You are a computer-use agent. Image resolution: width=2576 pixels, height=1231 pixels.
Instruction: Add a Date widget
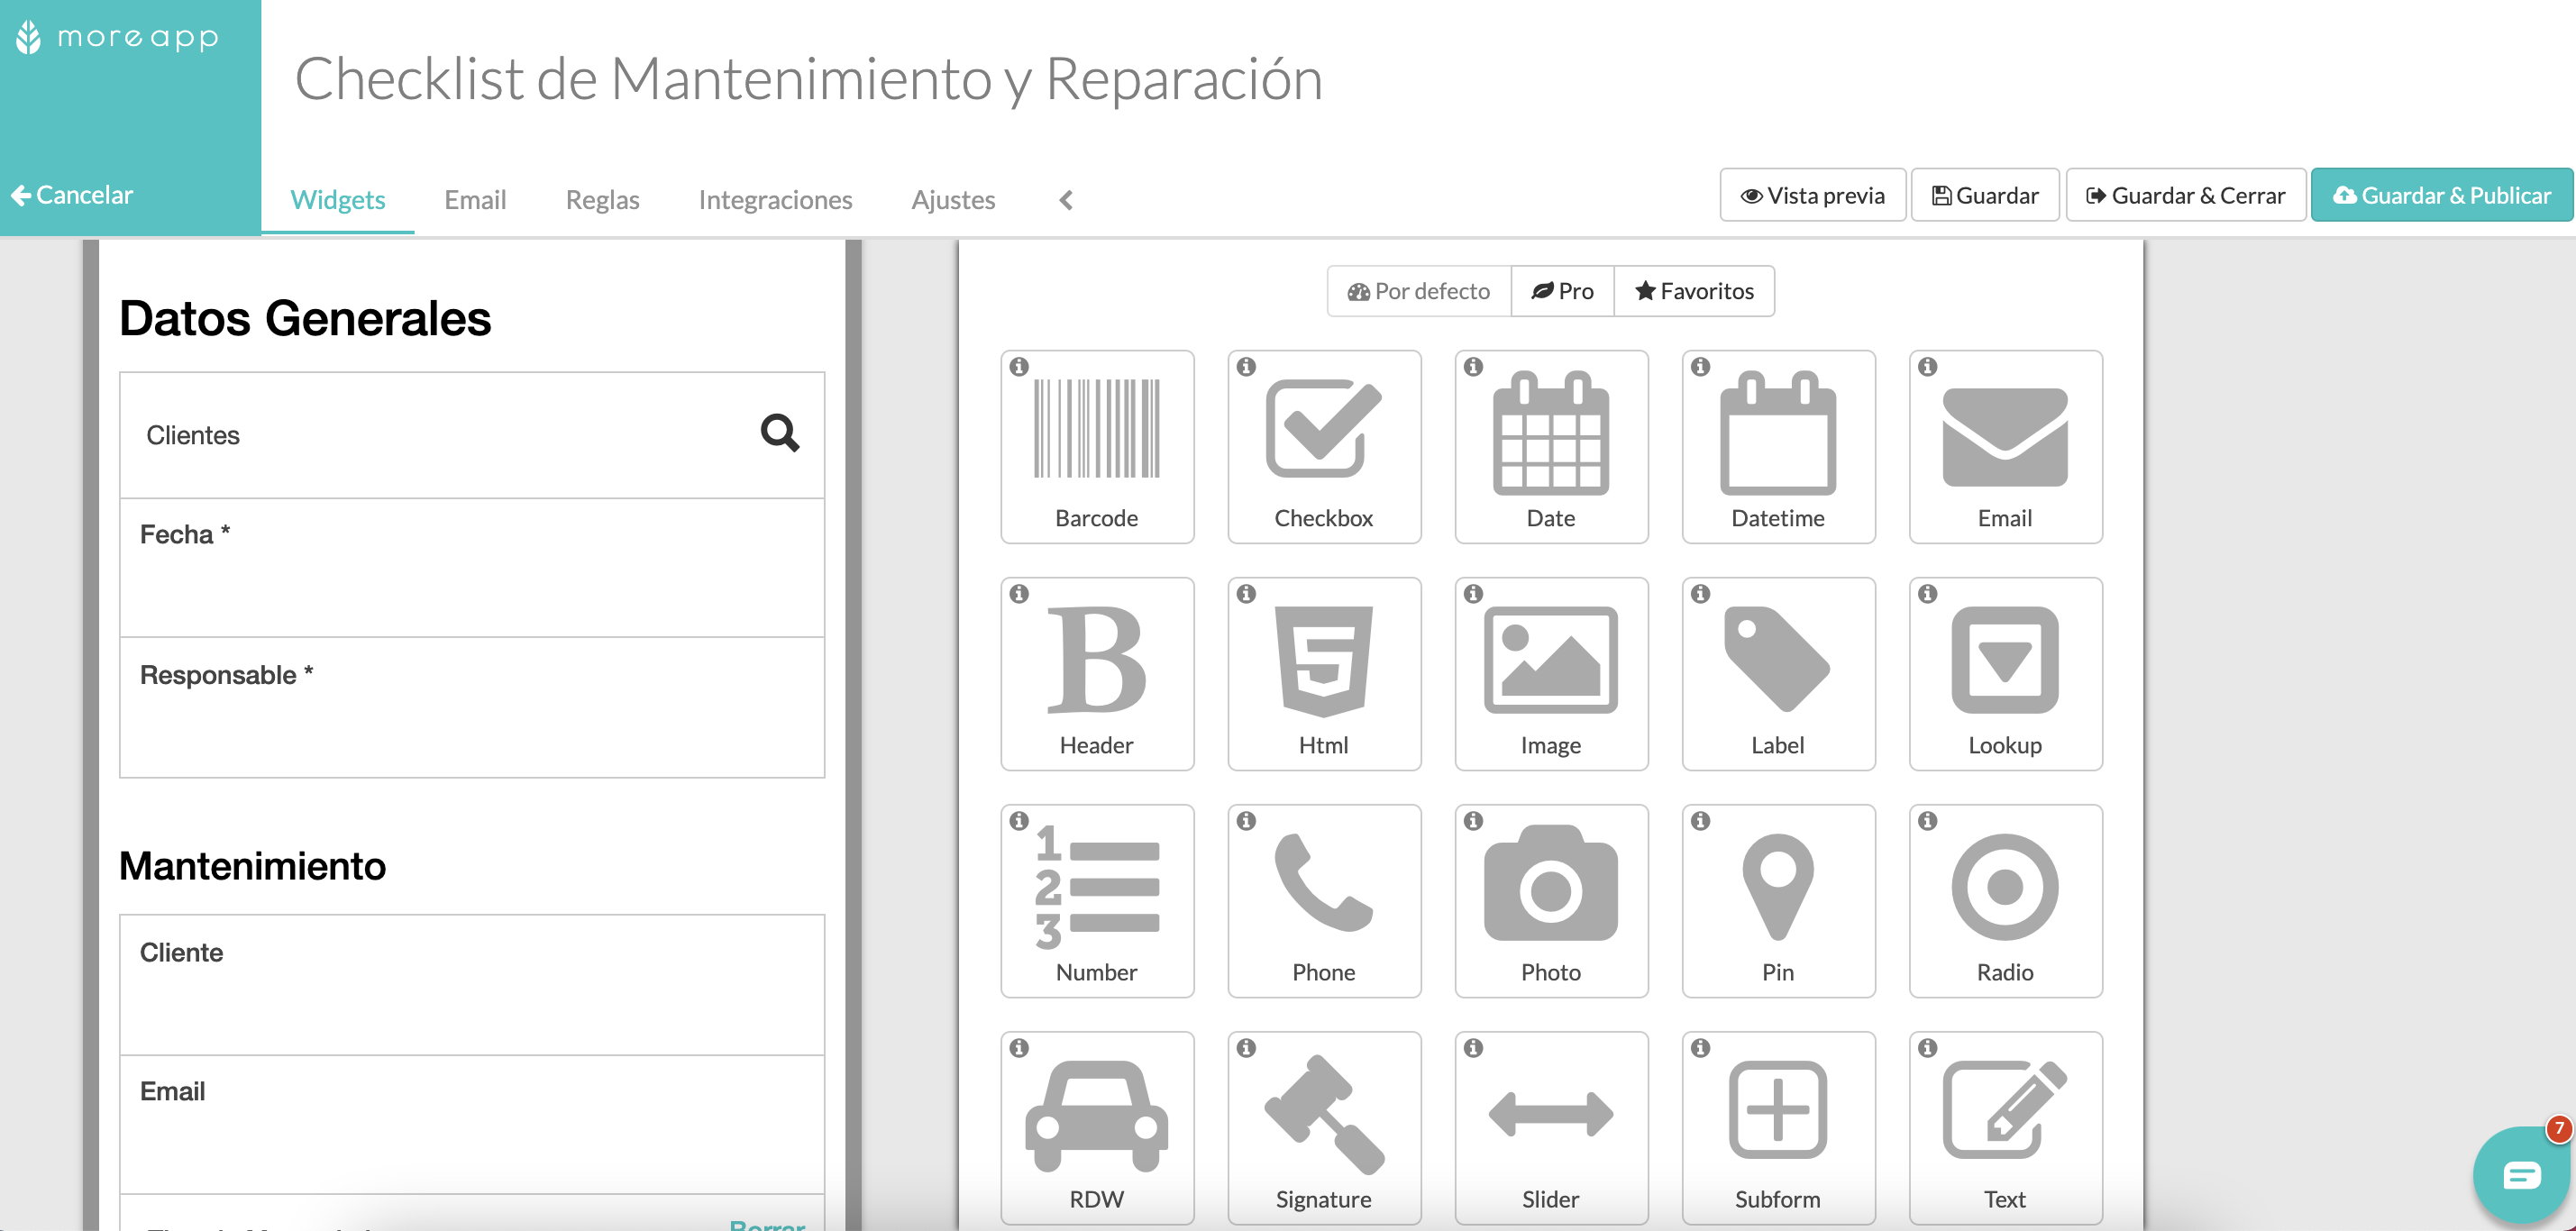pyautogui.click(x=1551, y=446)
